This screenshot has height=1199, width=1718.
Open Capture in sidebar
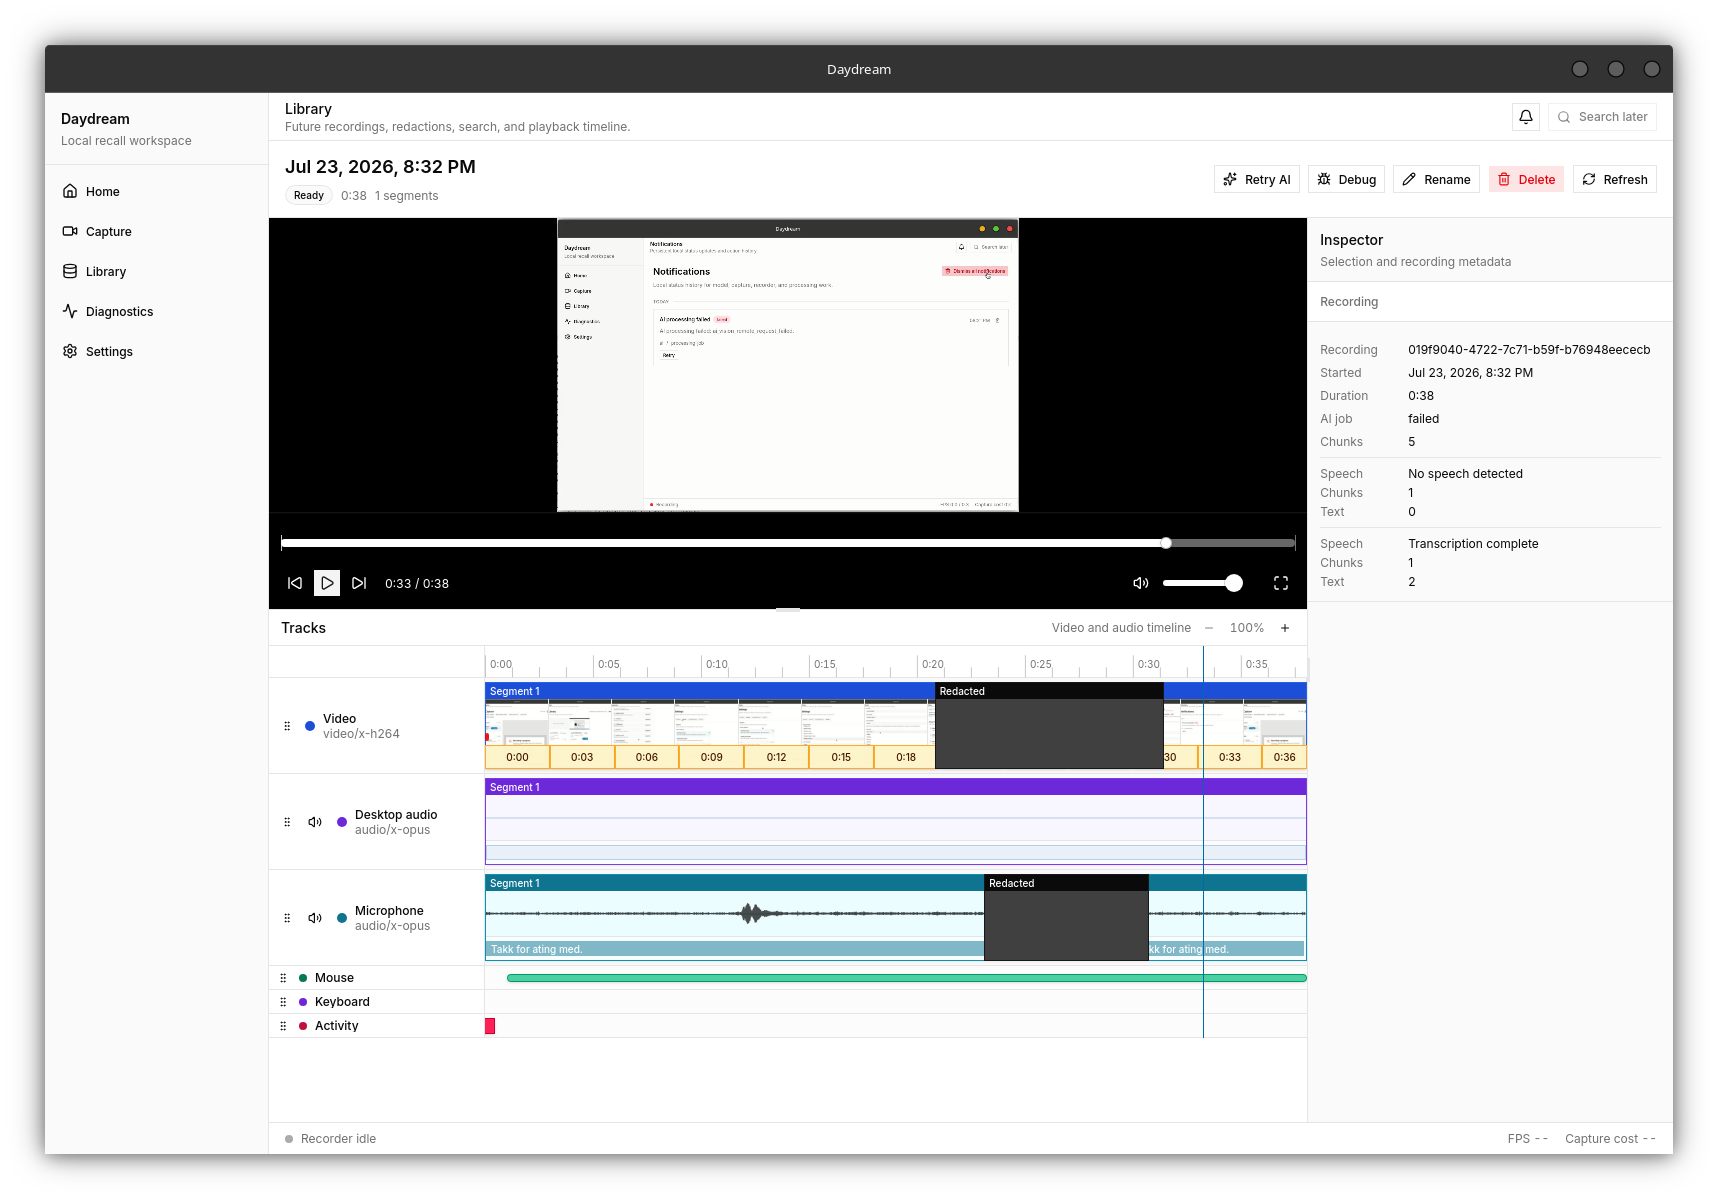pyautogui.click(x=156, y=231)
